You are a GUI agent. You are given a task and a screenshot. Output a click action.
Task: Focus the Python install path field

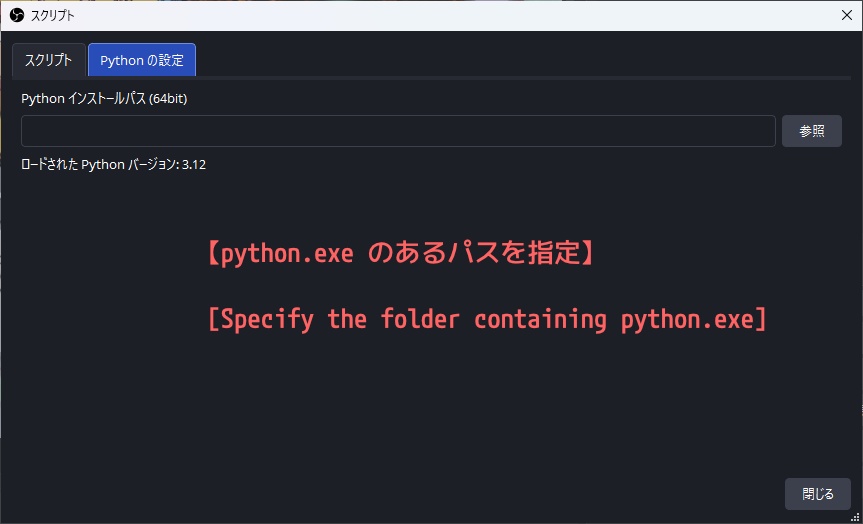pos(398,131)
